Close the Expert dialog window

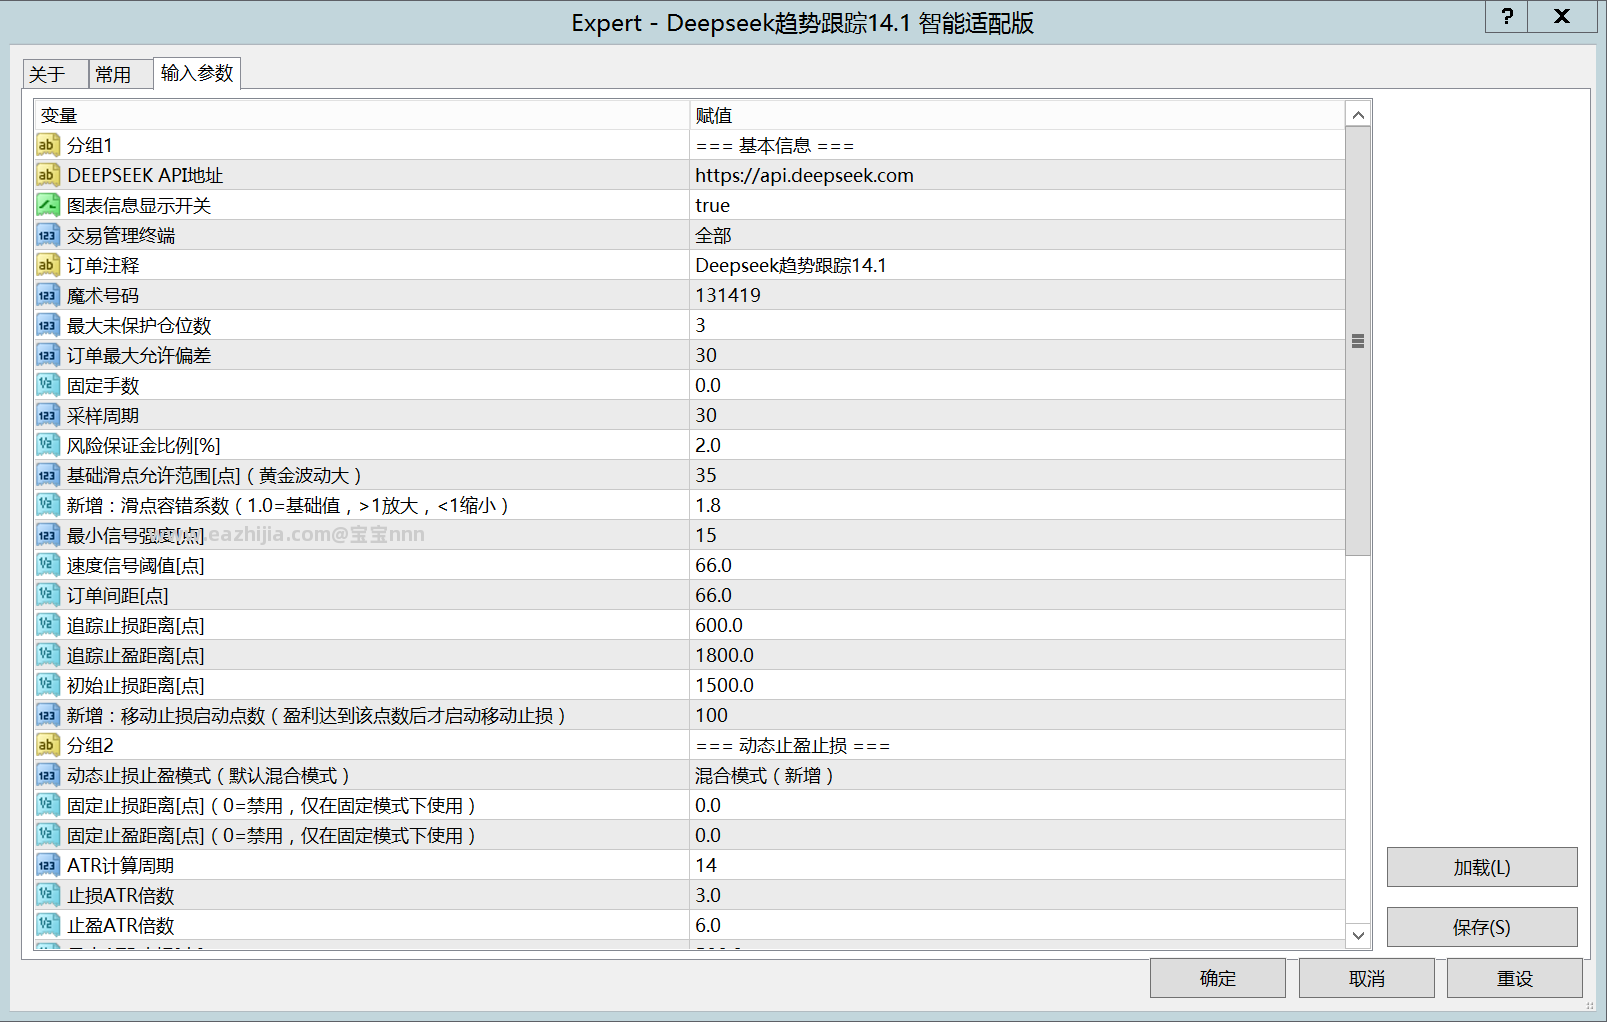(x=1562, y=16)
